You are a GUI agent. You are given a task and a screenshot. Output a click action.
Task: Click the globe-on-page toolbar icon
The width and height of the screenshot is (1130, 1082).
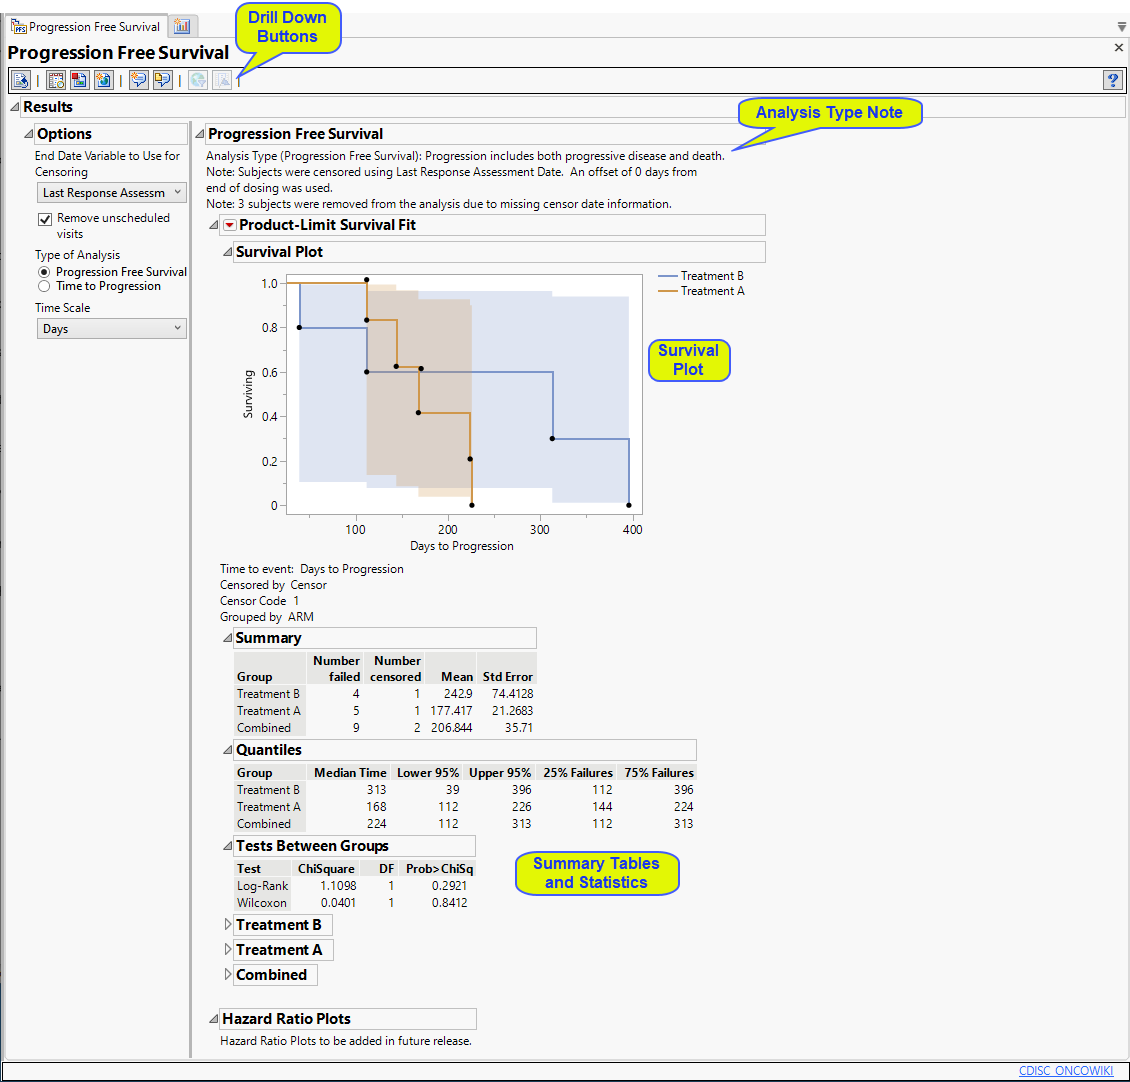(104, 80)
